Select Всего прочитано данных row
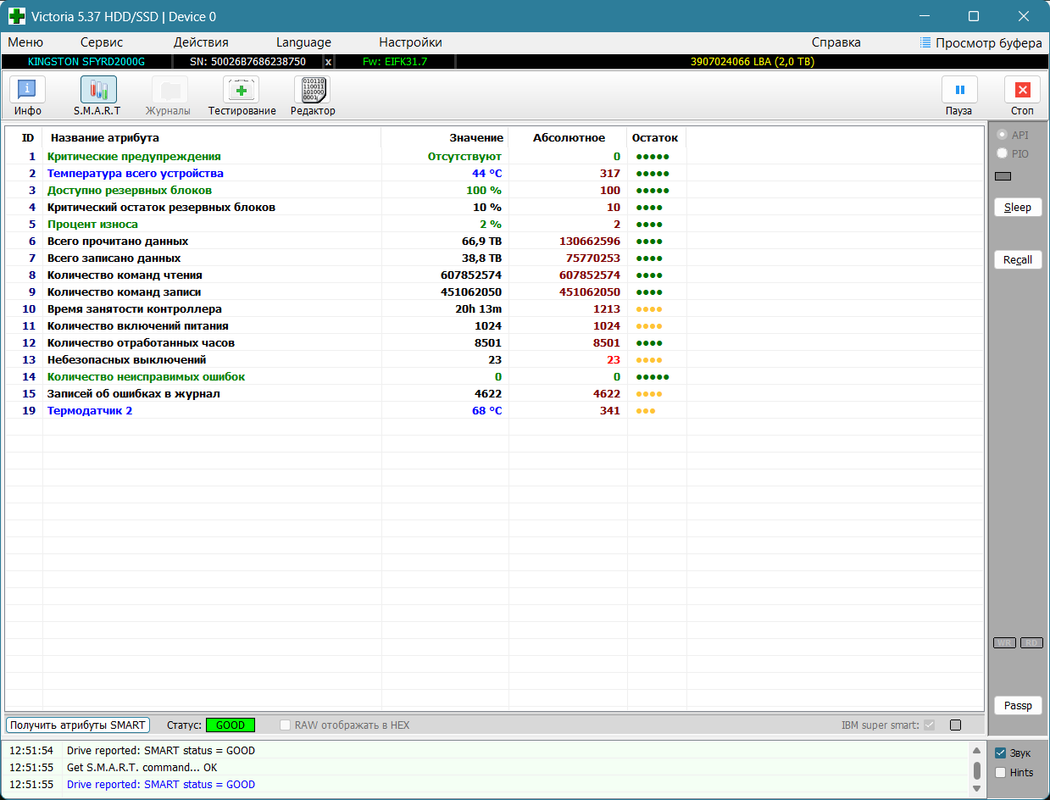The width and height of the screenshot is (1050, 800). tap(495, 241)
